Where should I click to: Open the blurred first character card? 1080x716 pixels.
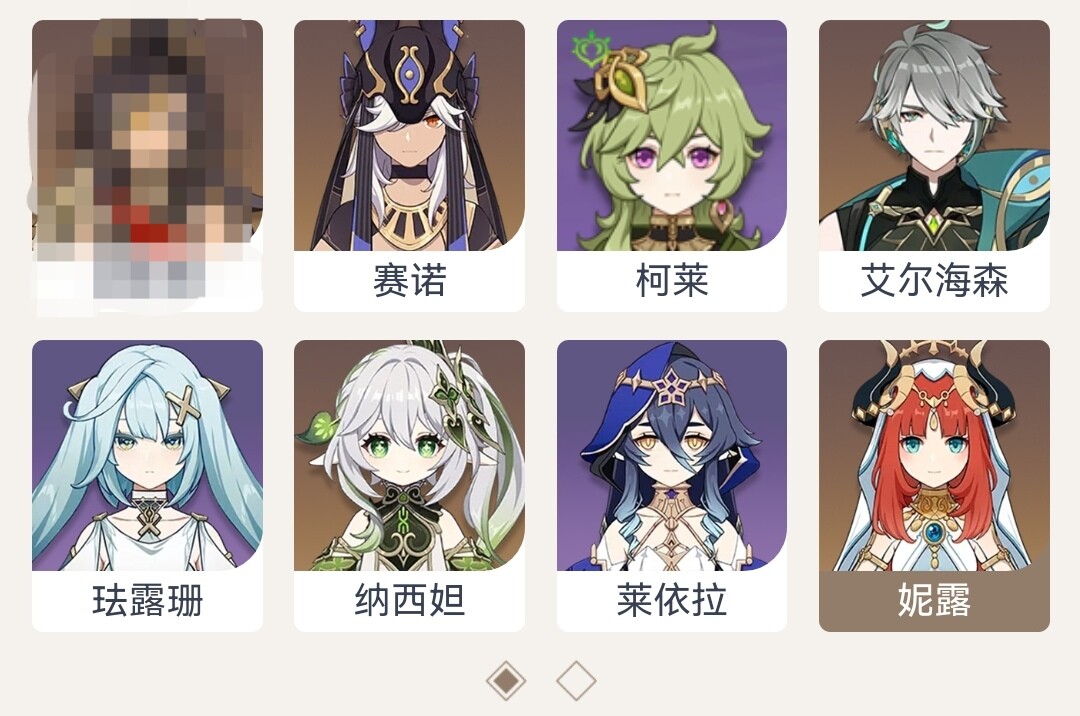click(147, 166)
